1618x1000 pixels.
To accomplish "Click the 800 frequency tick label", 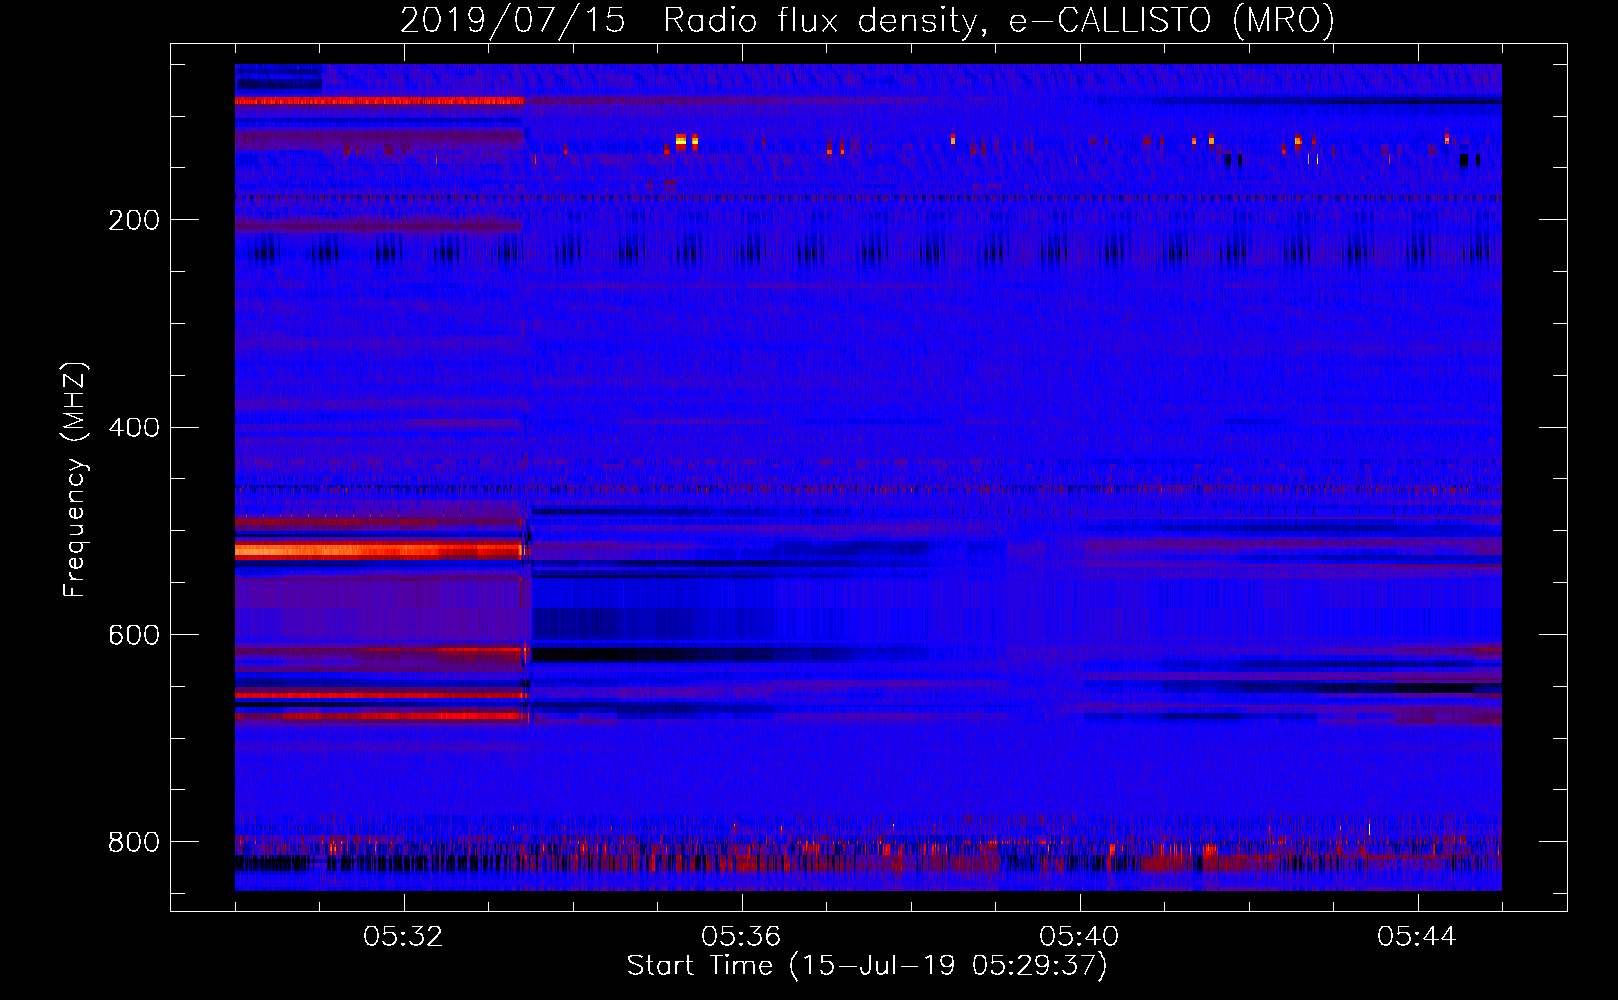I will [x=134, y=842].
